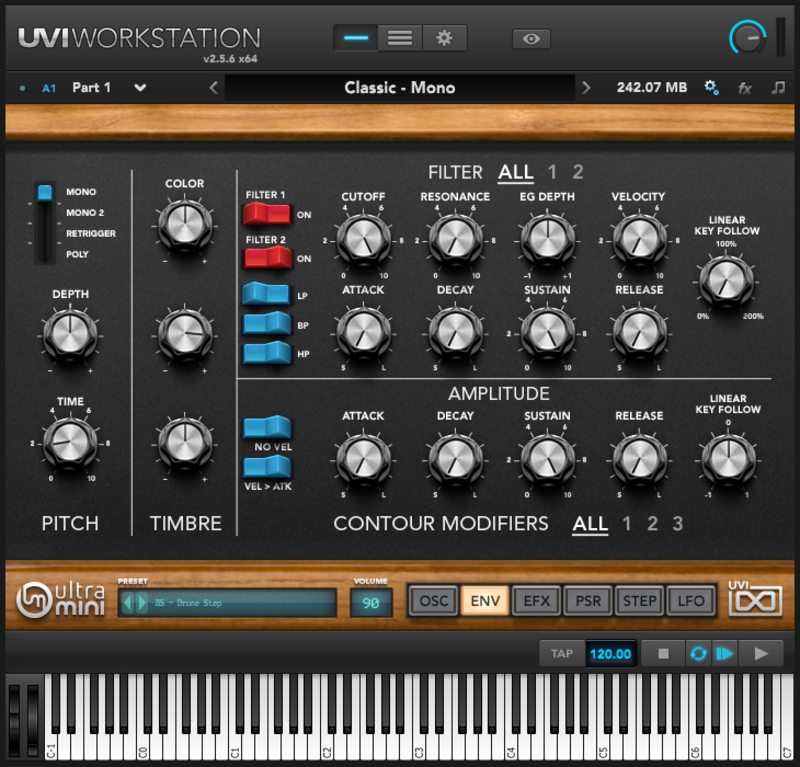Viewport: 800px width, 767px height.
Task: Click the amplitude SUSTAIN knob
Action: pyautogui.click(x=547, y=459)
